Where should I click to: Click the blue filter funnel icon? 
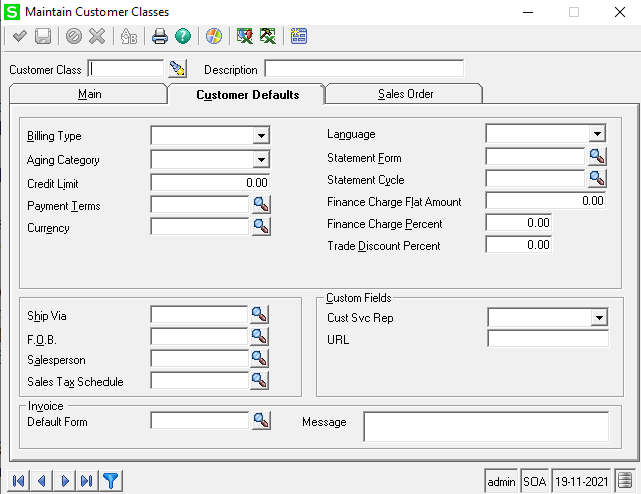[x=110, y=481]
